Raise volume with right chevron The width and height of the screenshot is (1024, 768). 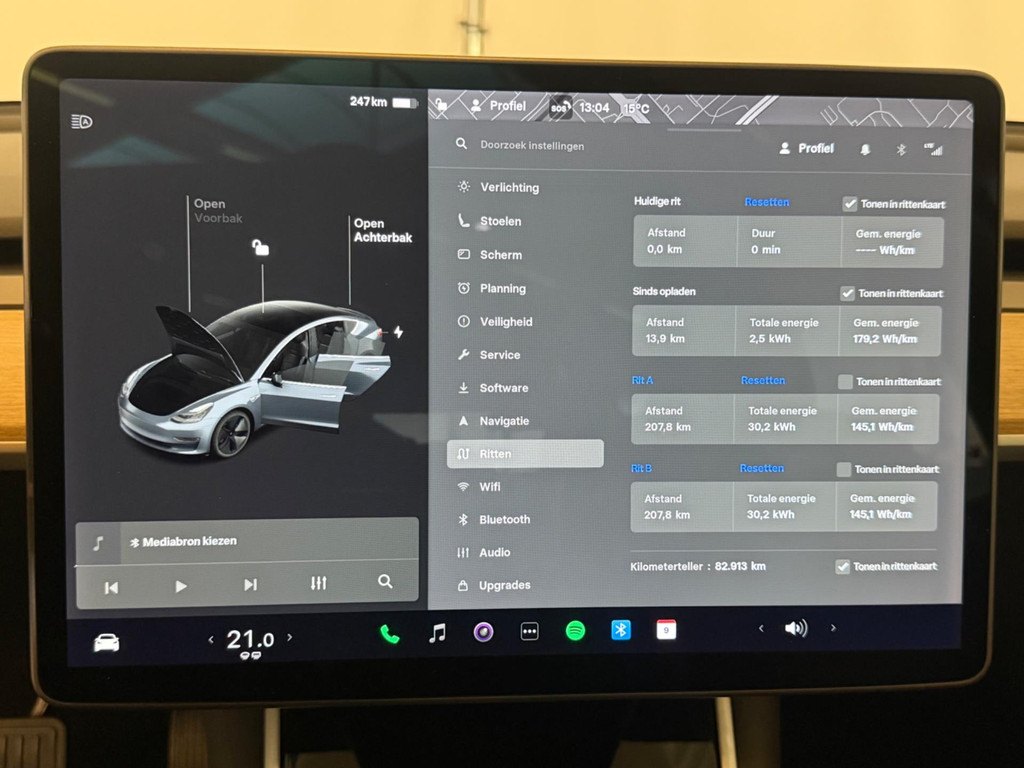tap(833, 628)
